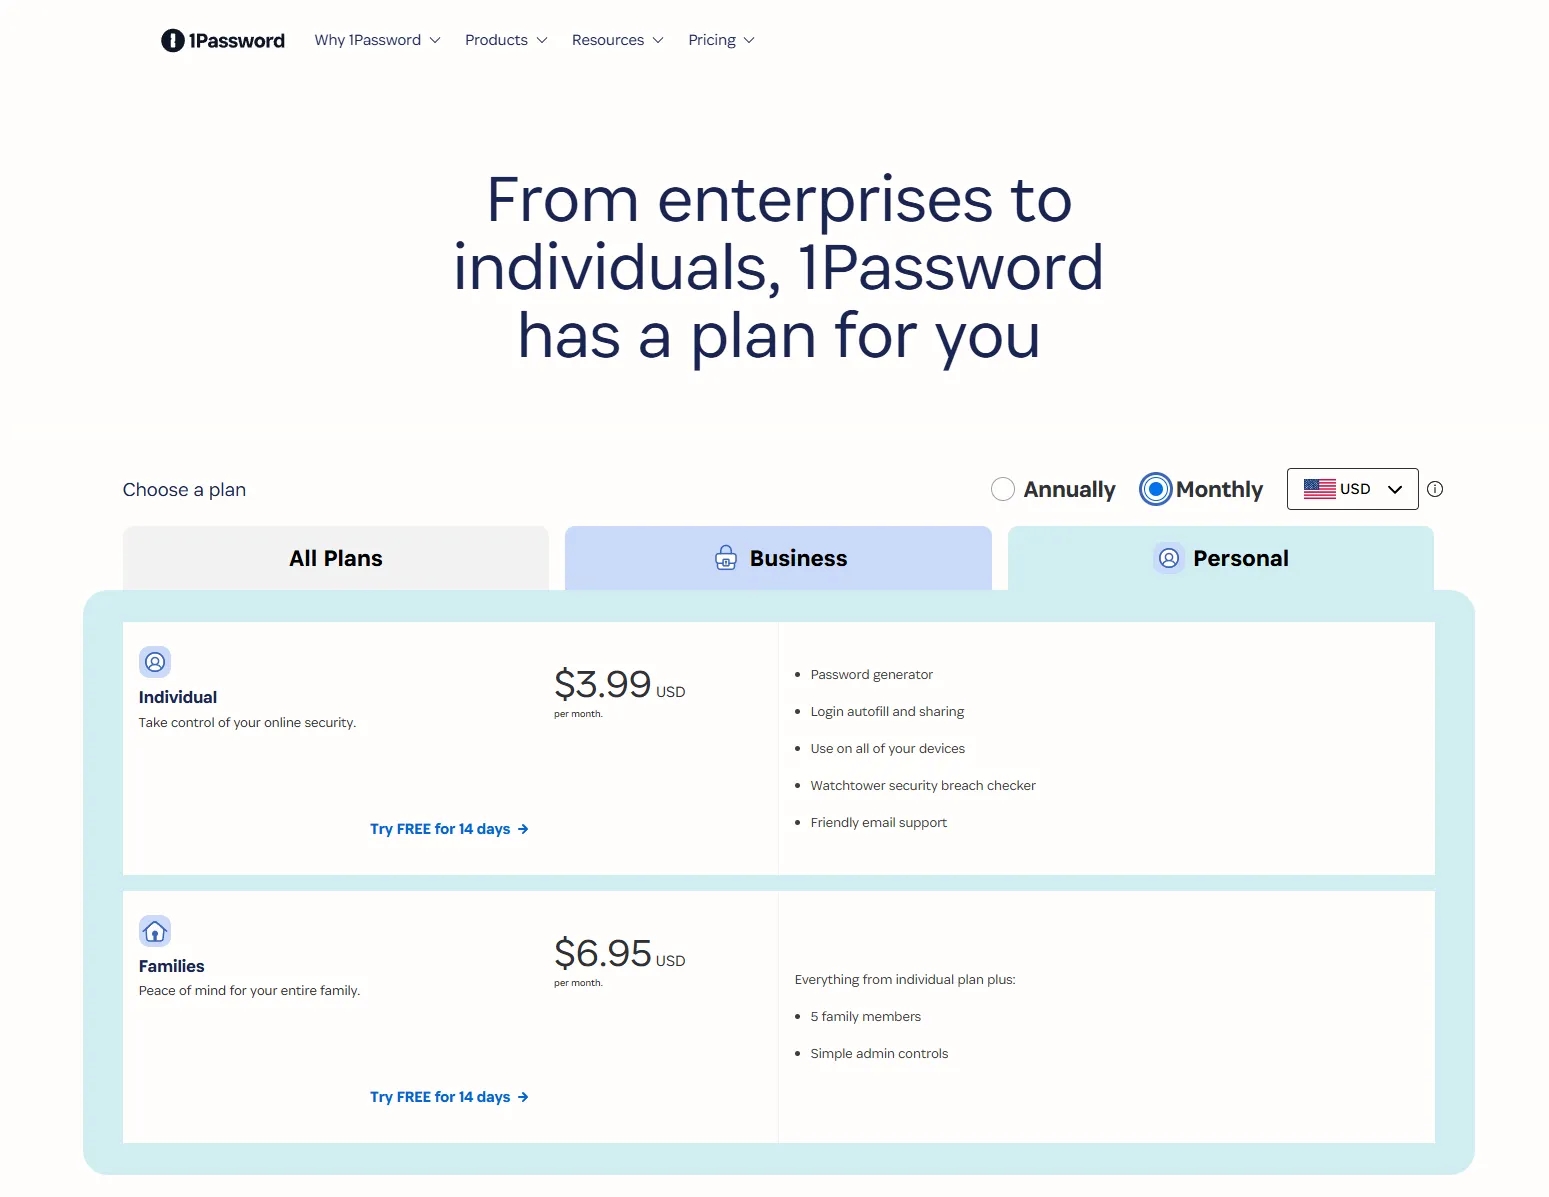
Task: Select the Annually billing option
Action: pyautogui.click(x=1003, y=489)
